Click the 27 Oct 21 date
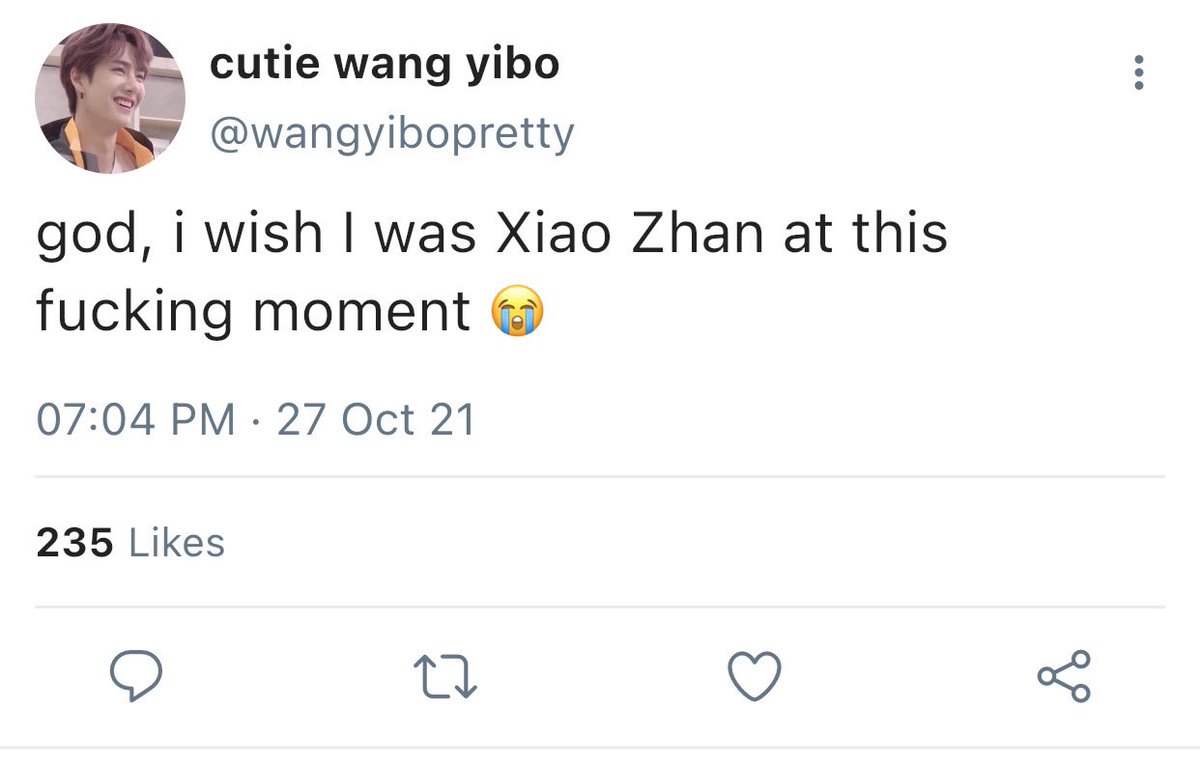1200x765 pixels. pyautogui.click(x=375, y=419)
